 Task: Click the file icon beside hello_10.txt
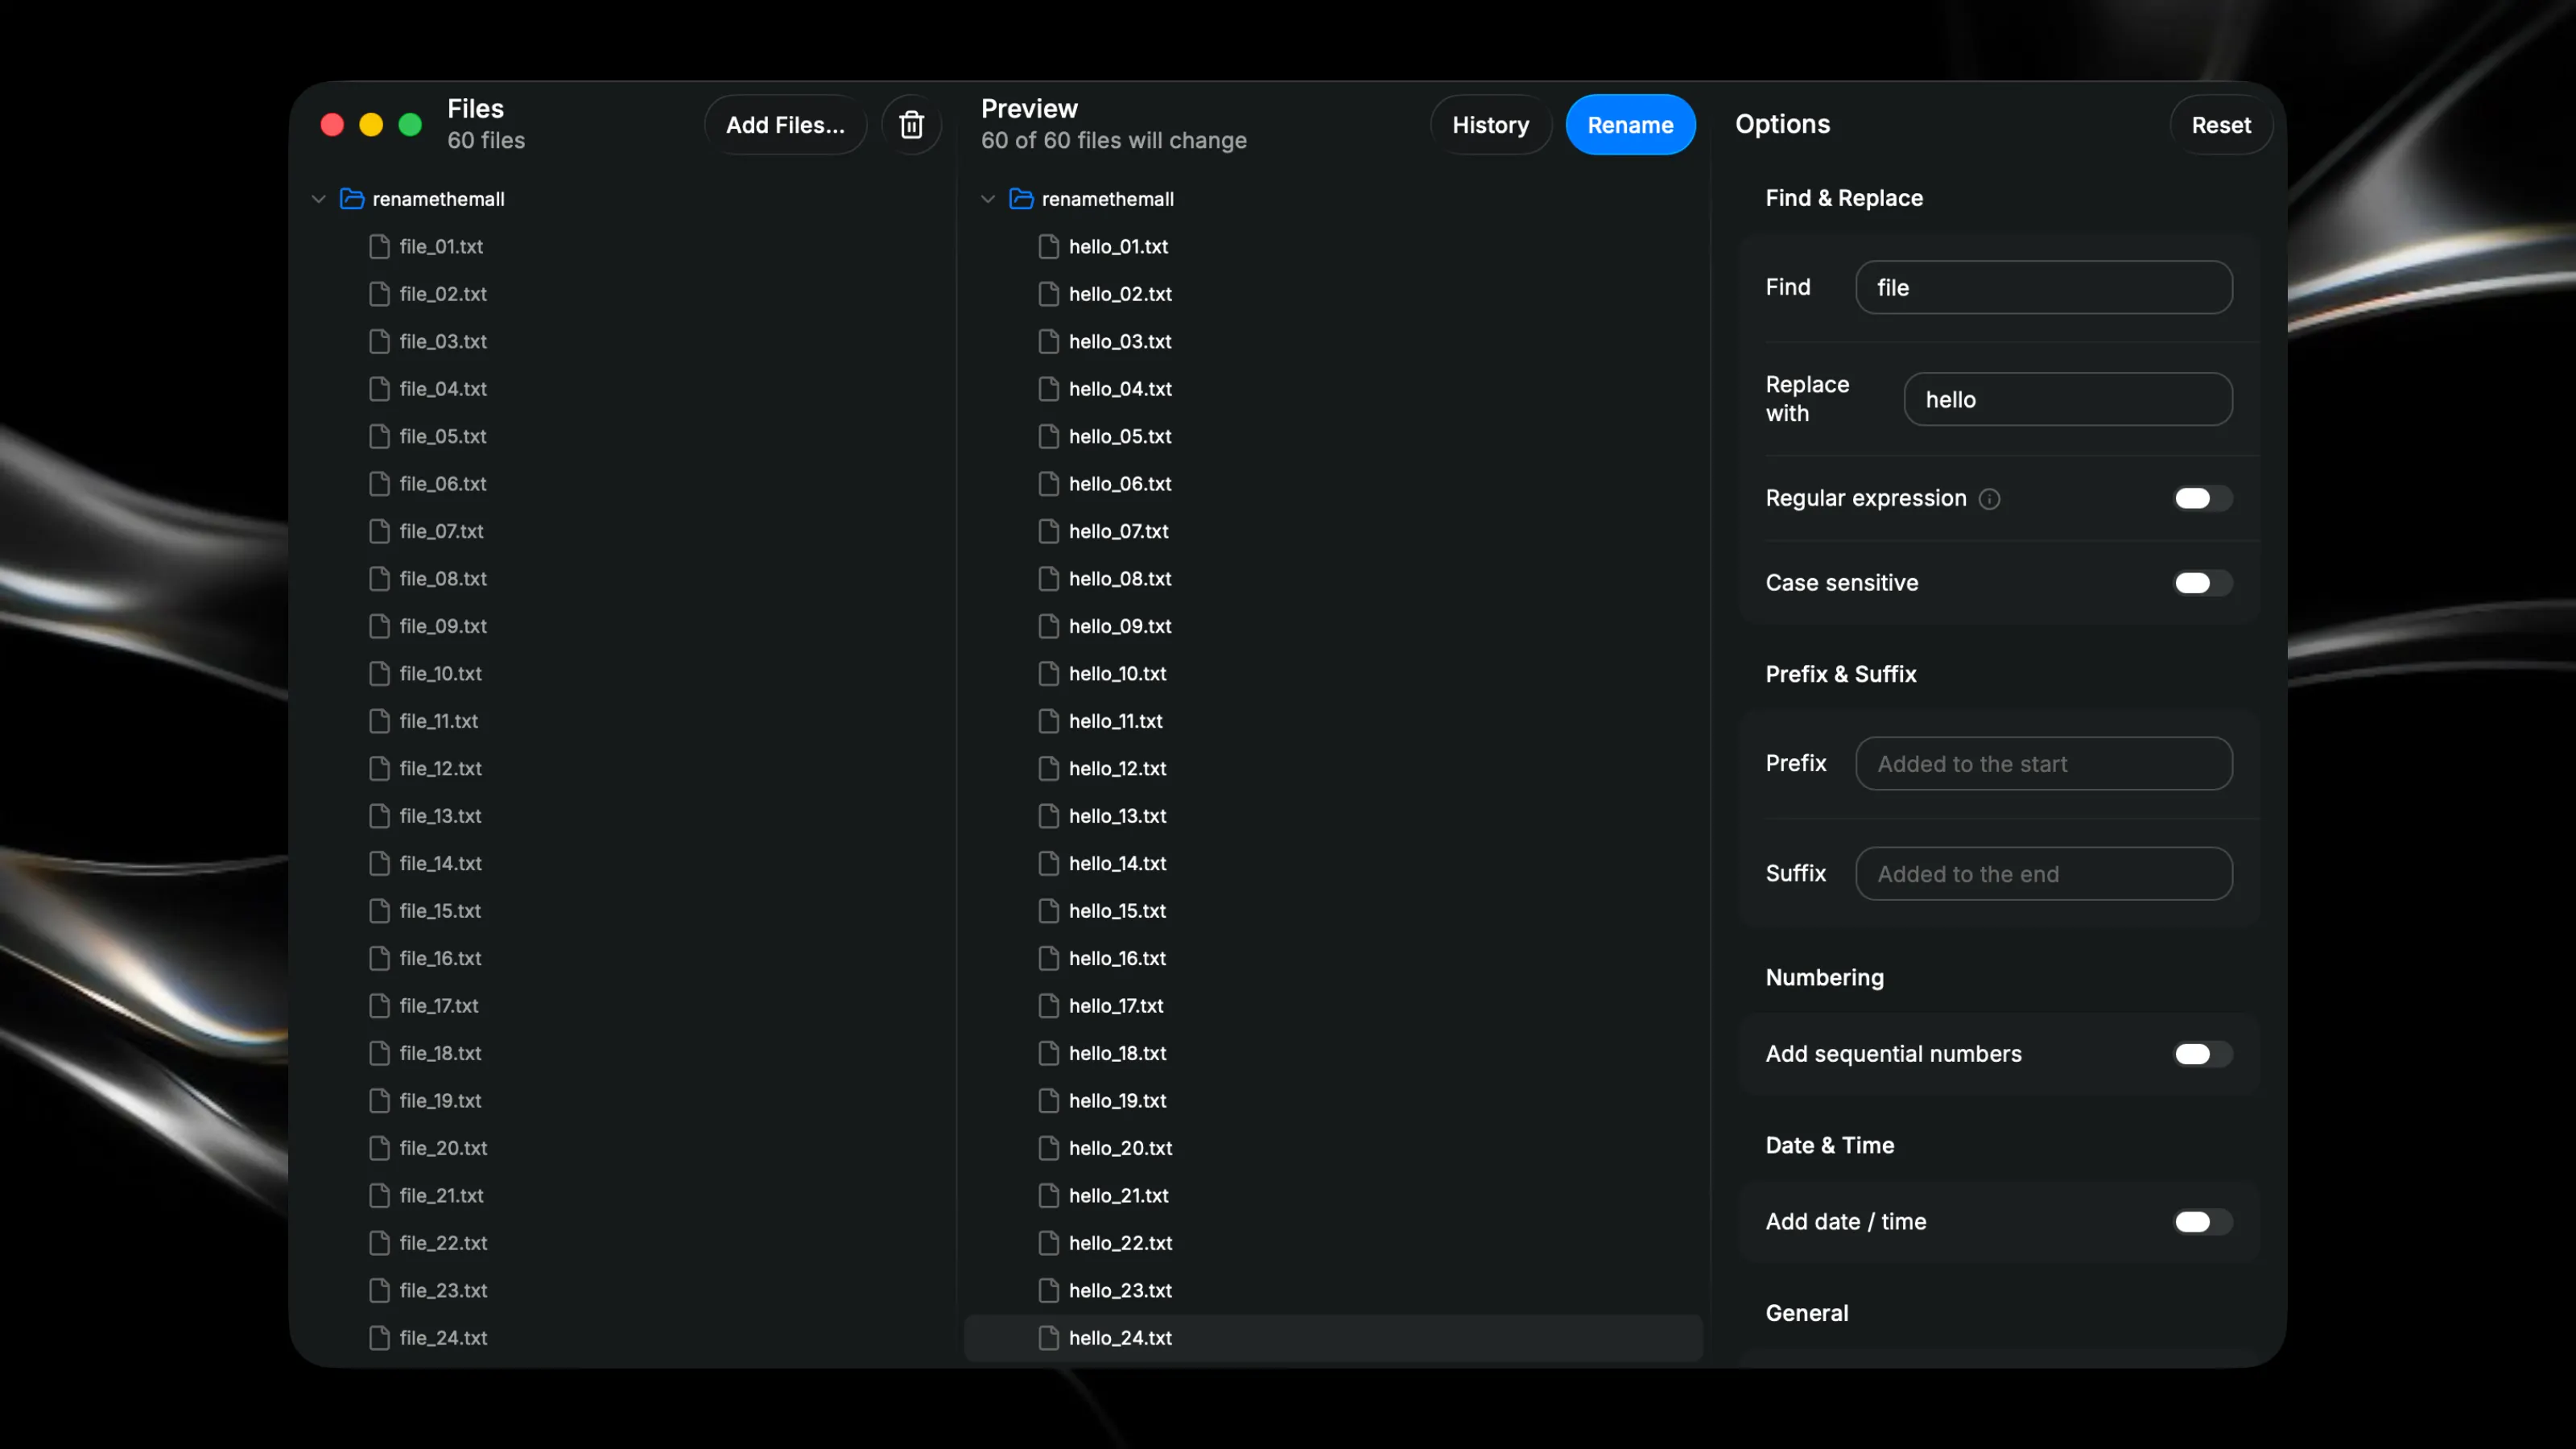pyautogui.click(x=1048, y=674)
